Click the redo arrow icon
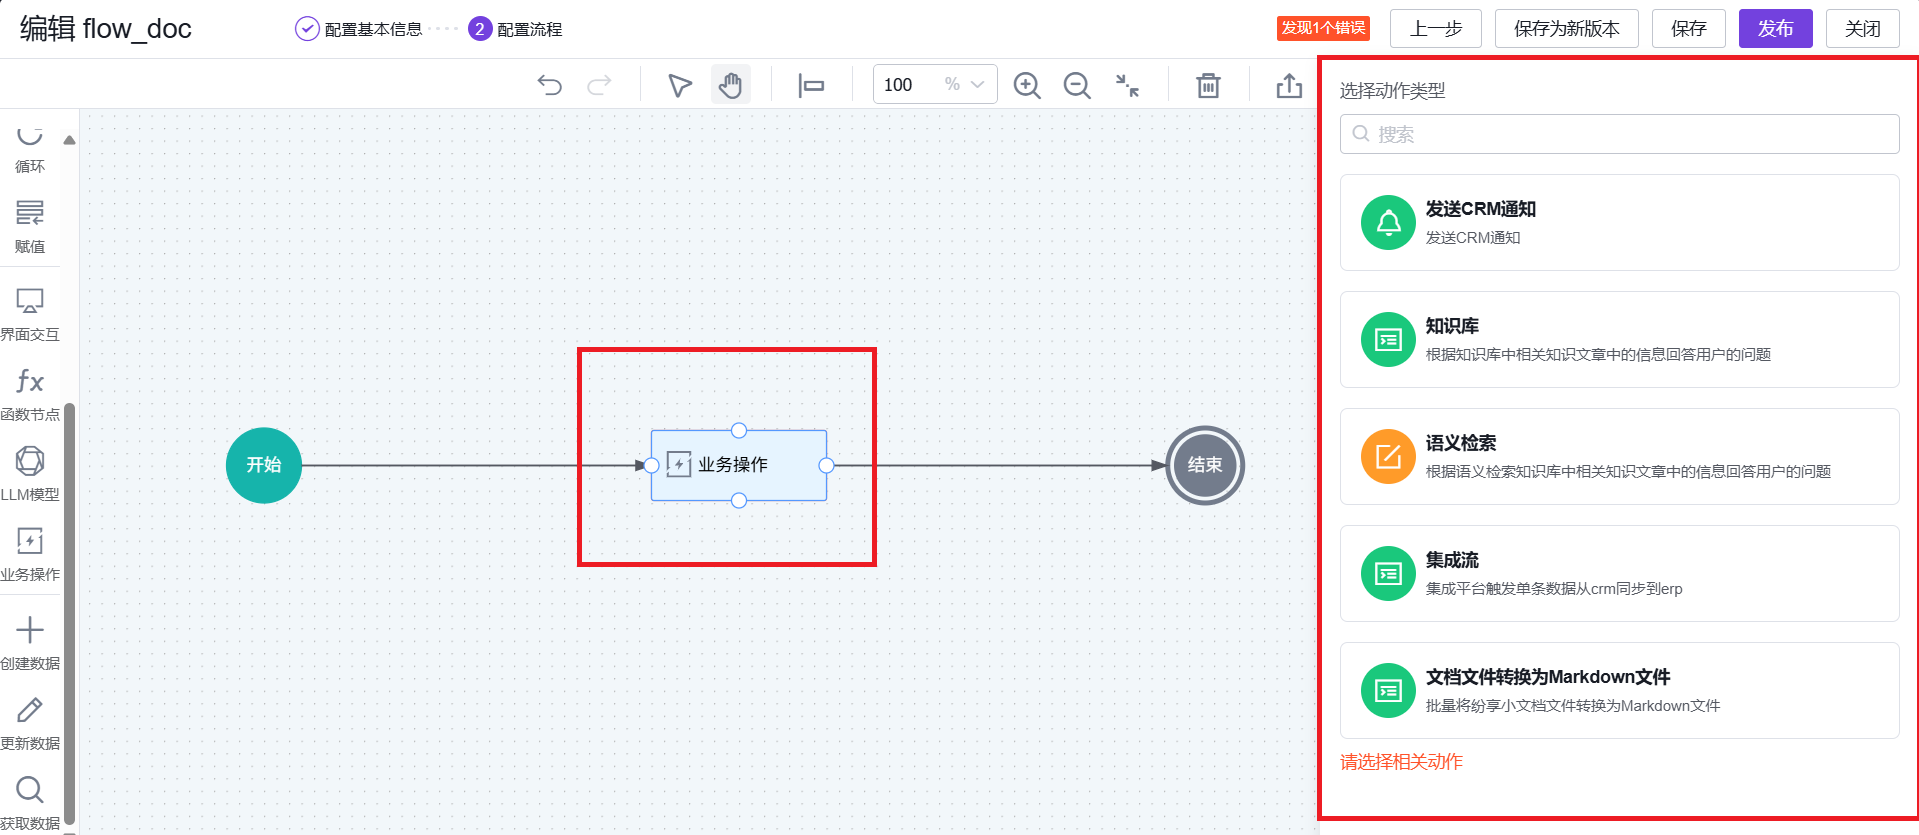Image resolution: width=1919 pixels, height=835 pixels. point(599,85)
